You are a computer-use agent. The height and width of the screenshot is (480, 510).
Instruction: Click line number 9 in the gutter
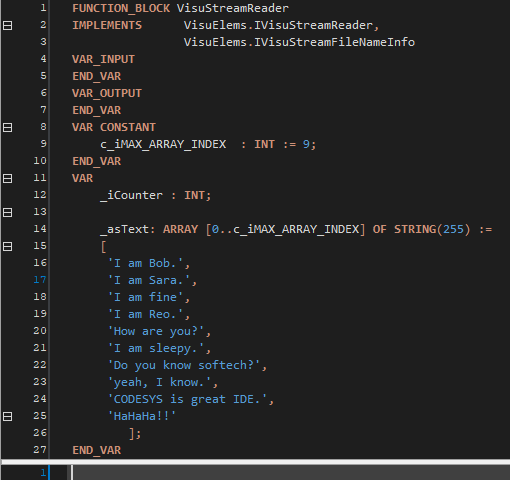[x=43, y=144]
